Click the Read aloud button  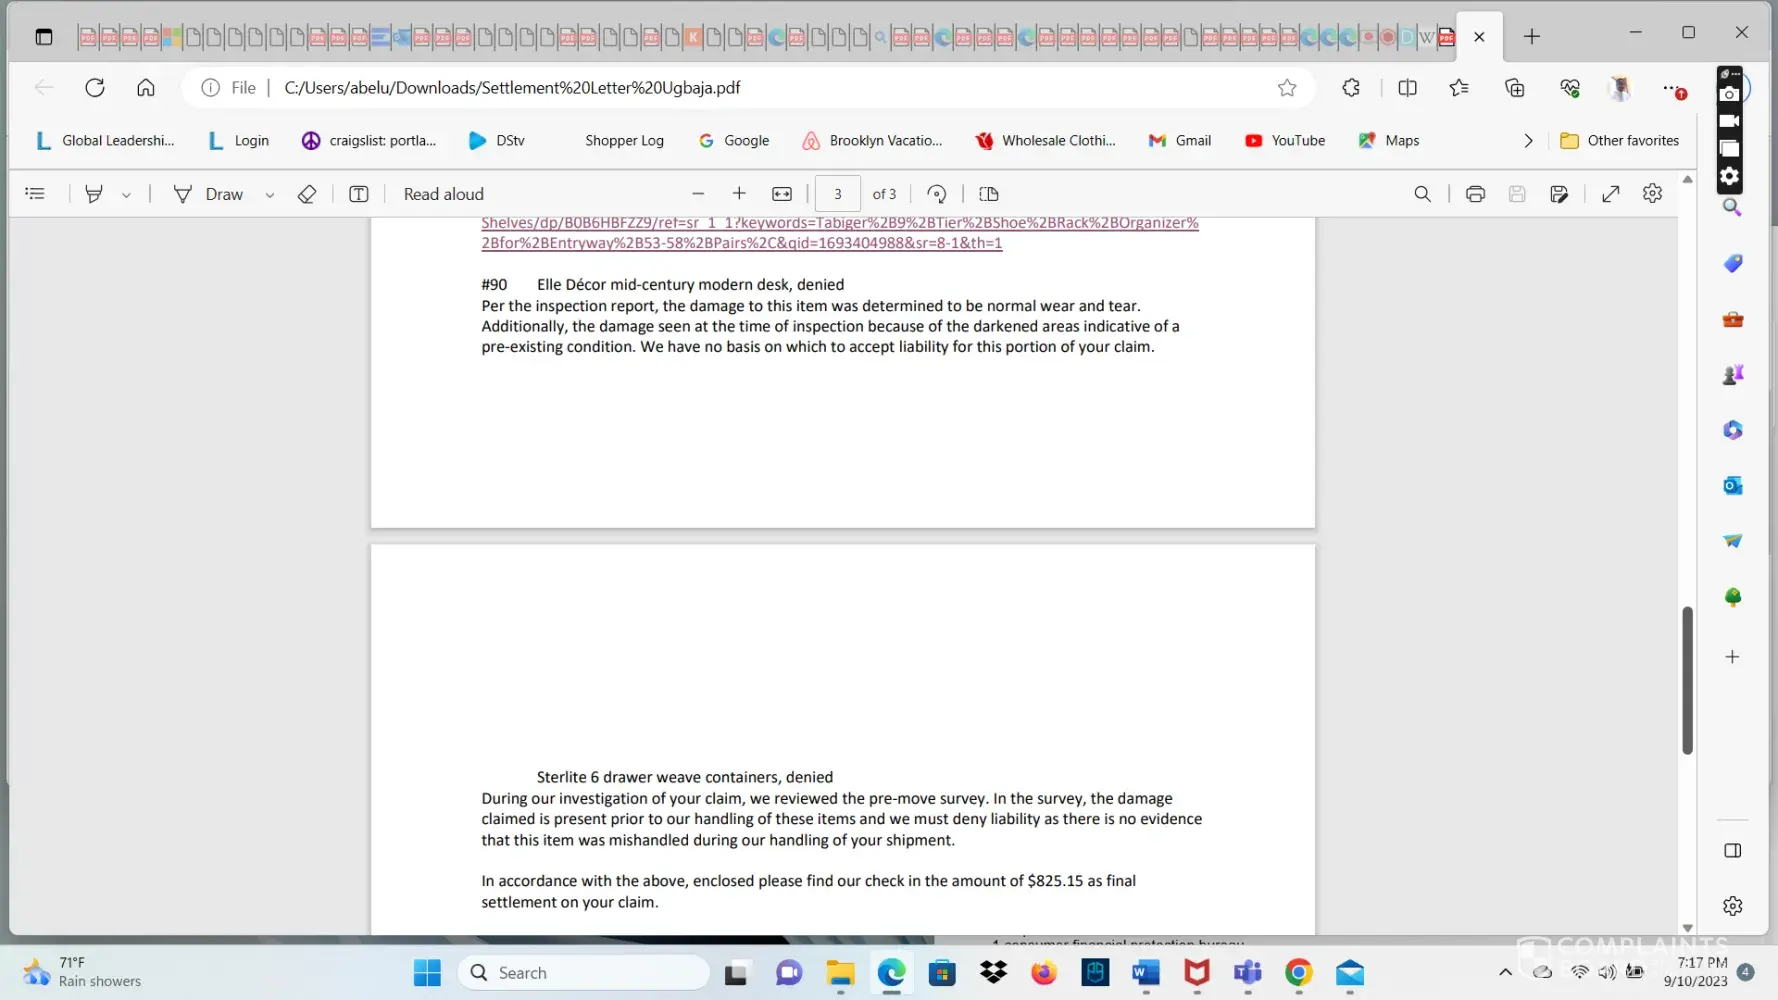coord(443,194)
